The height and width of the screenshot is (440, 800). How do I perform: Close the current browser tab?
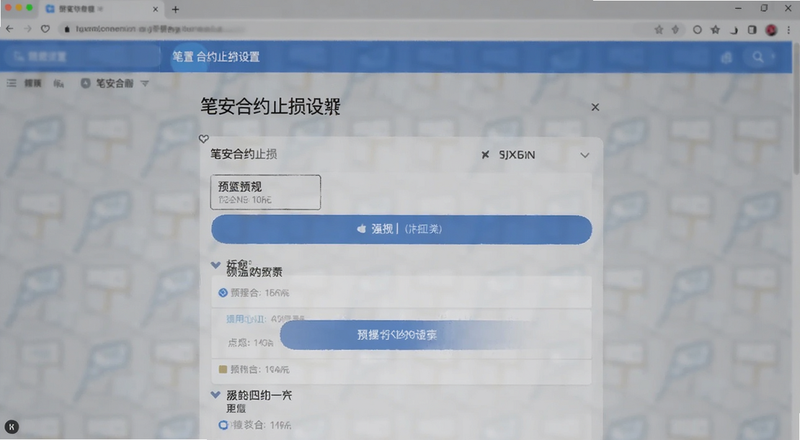point(155,9)
